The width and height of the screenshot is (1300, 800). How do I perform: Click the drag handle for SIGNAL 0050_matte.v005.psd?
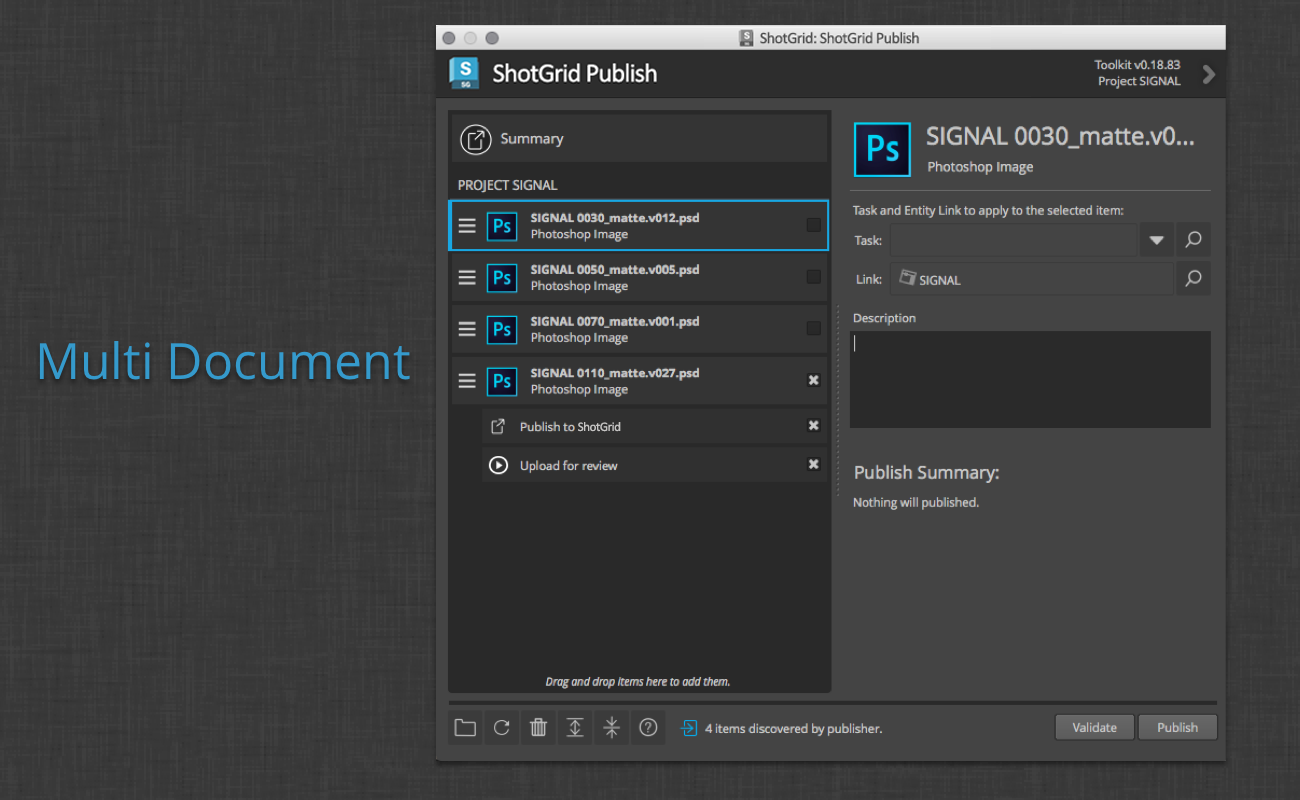(467, 277)
